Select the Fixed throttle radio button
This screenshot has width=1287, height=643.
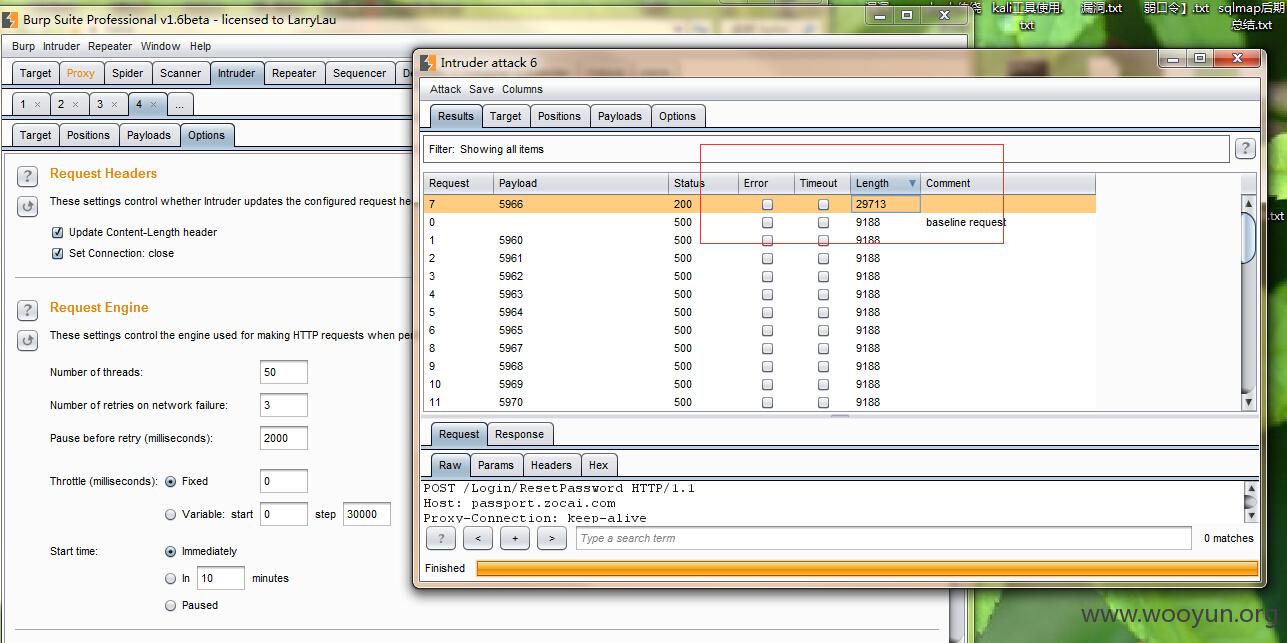tap(170, 481)
